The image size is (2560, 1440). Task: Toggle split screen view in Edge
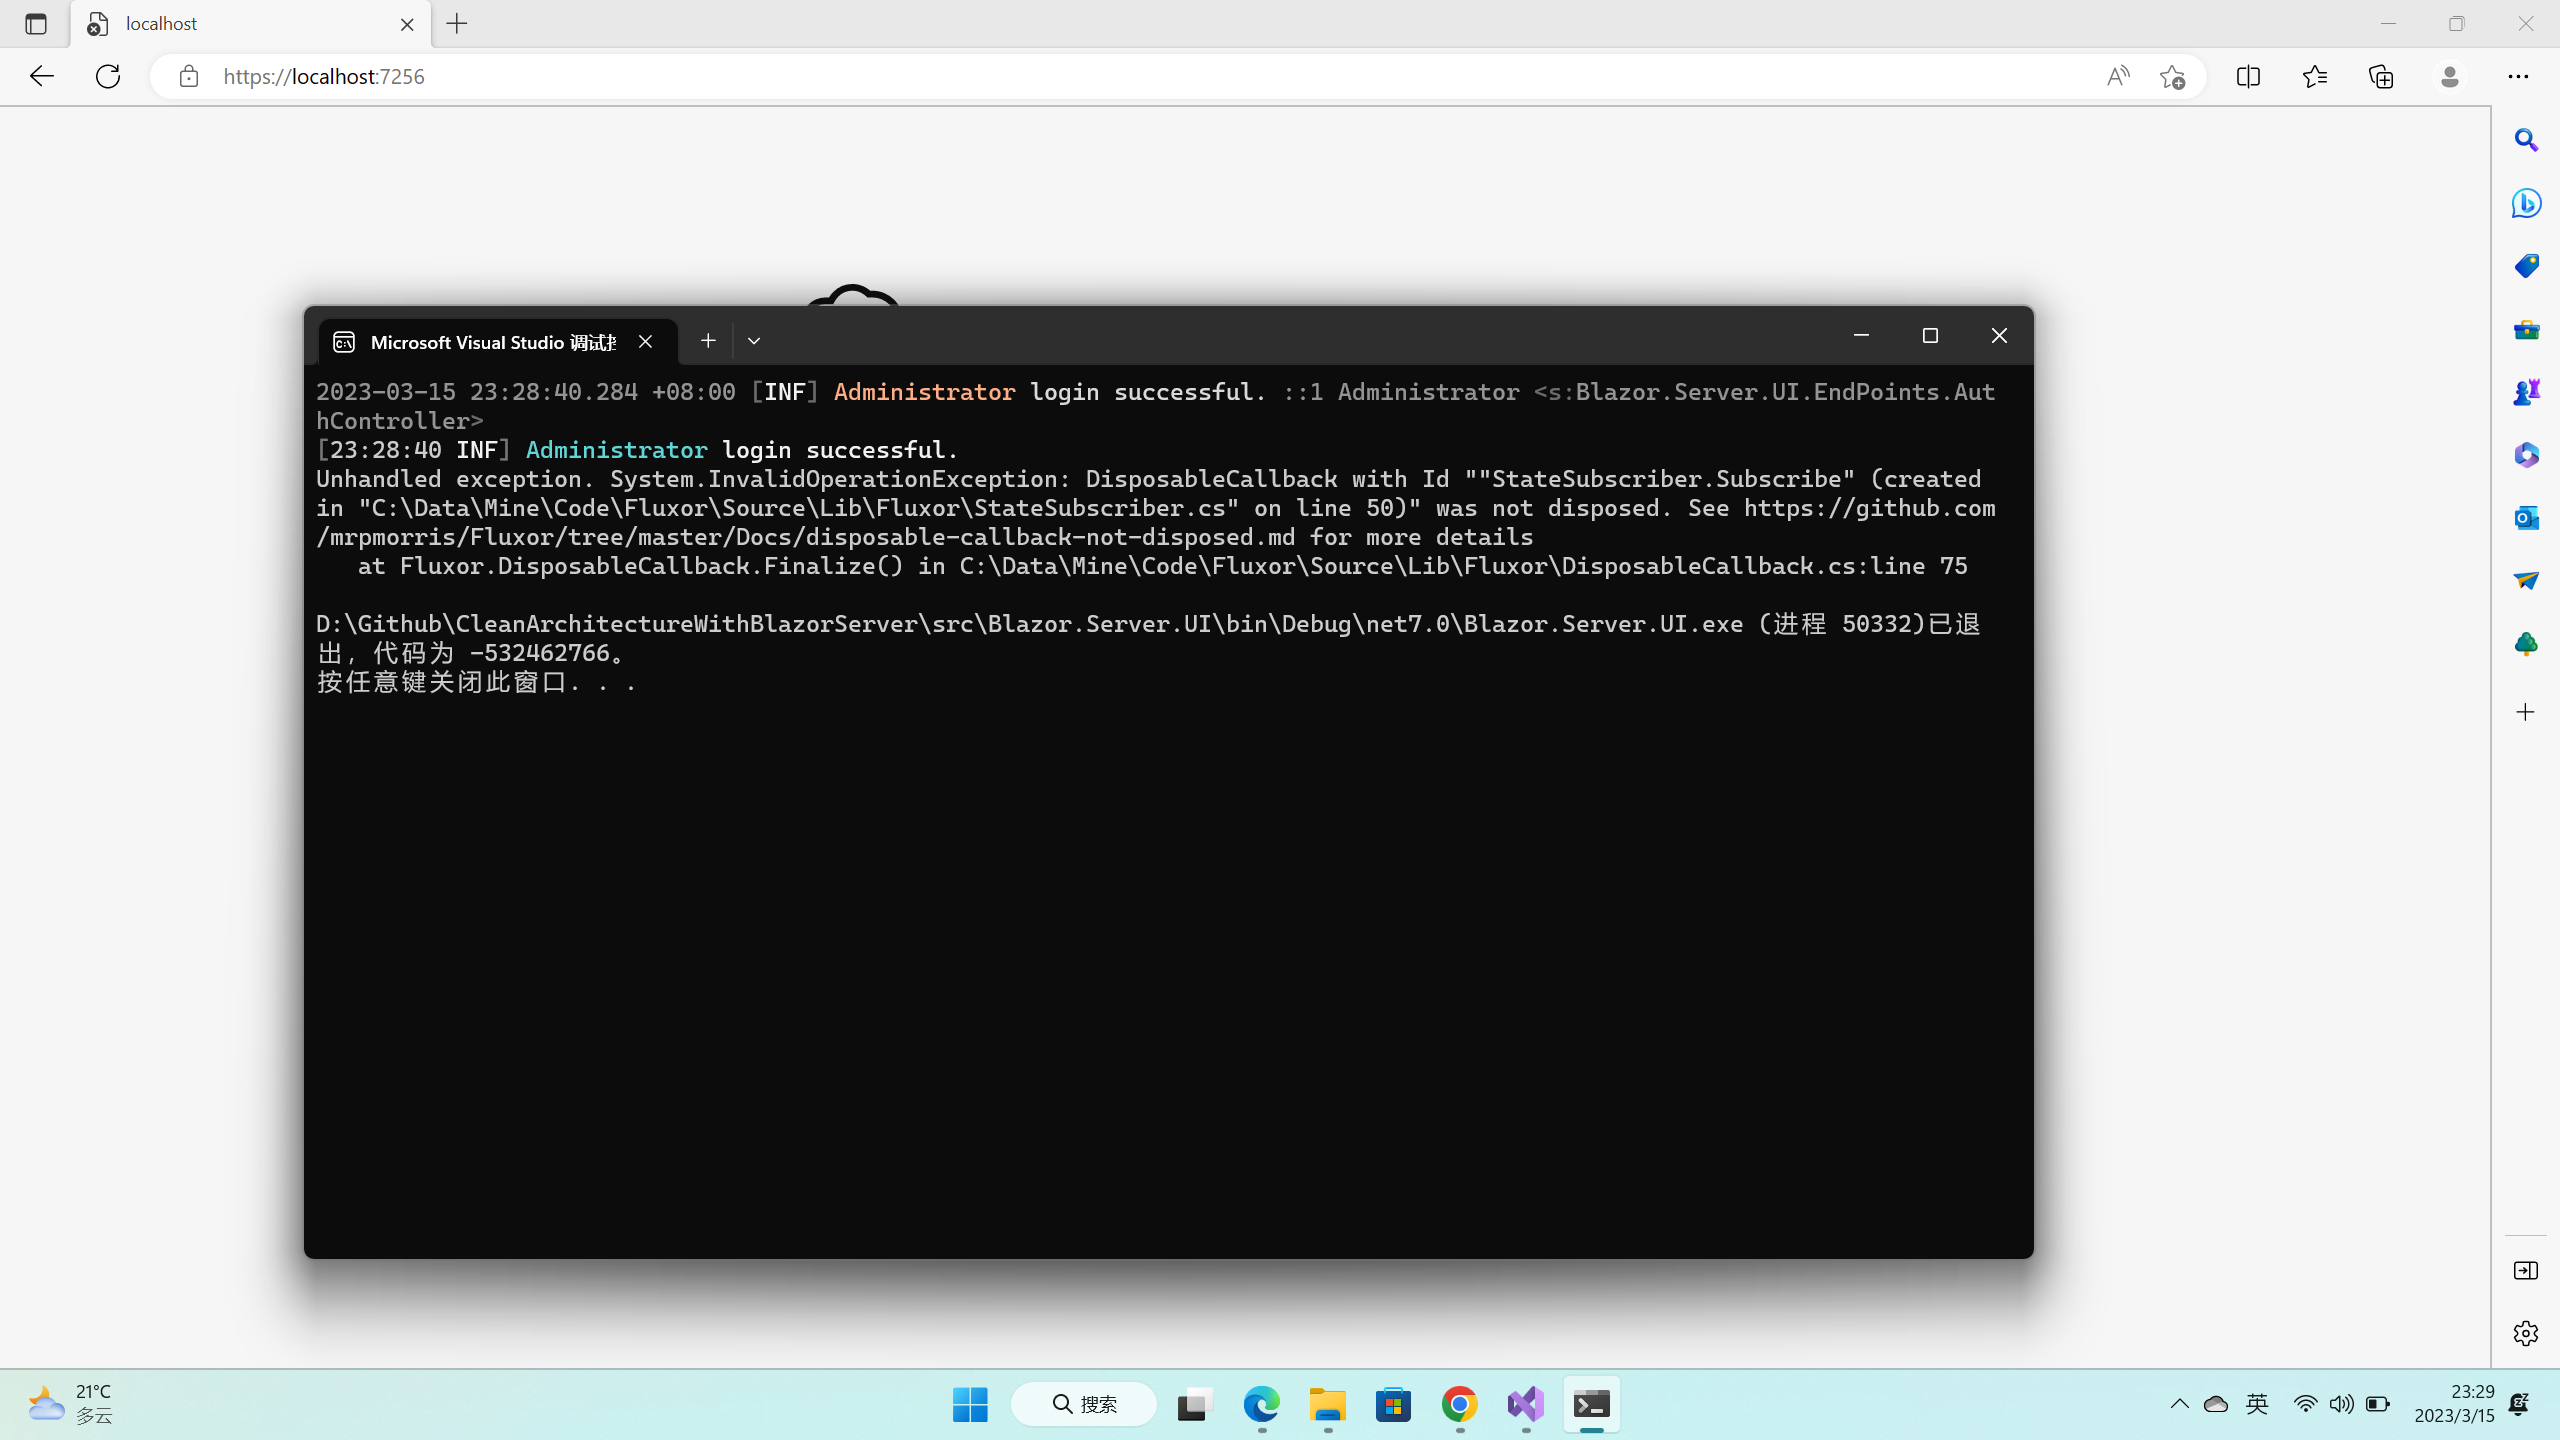[2248, 76]
